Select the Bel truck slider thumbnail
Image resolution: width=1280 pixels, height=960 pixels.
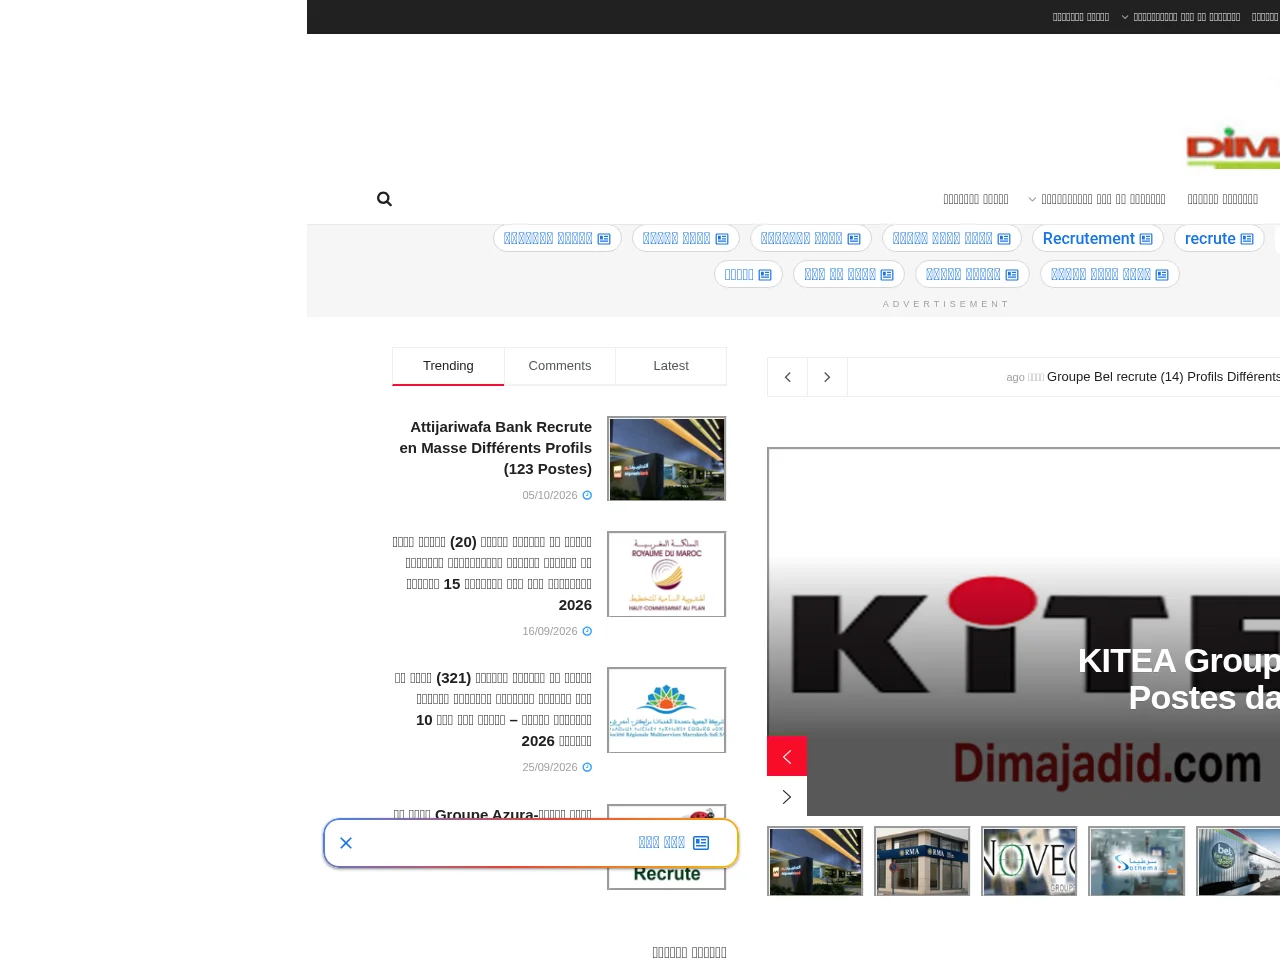coord(1238,861)
